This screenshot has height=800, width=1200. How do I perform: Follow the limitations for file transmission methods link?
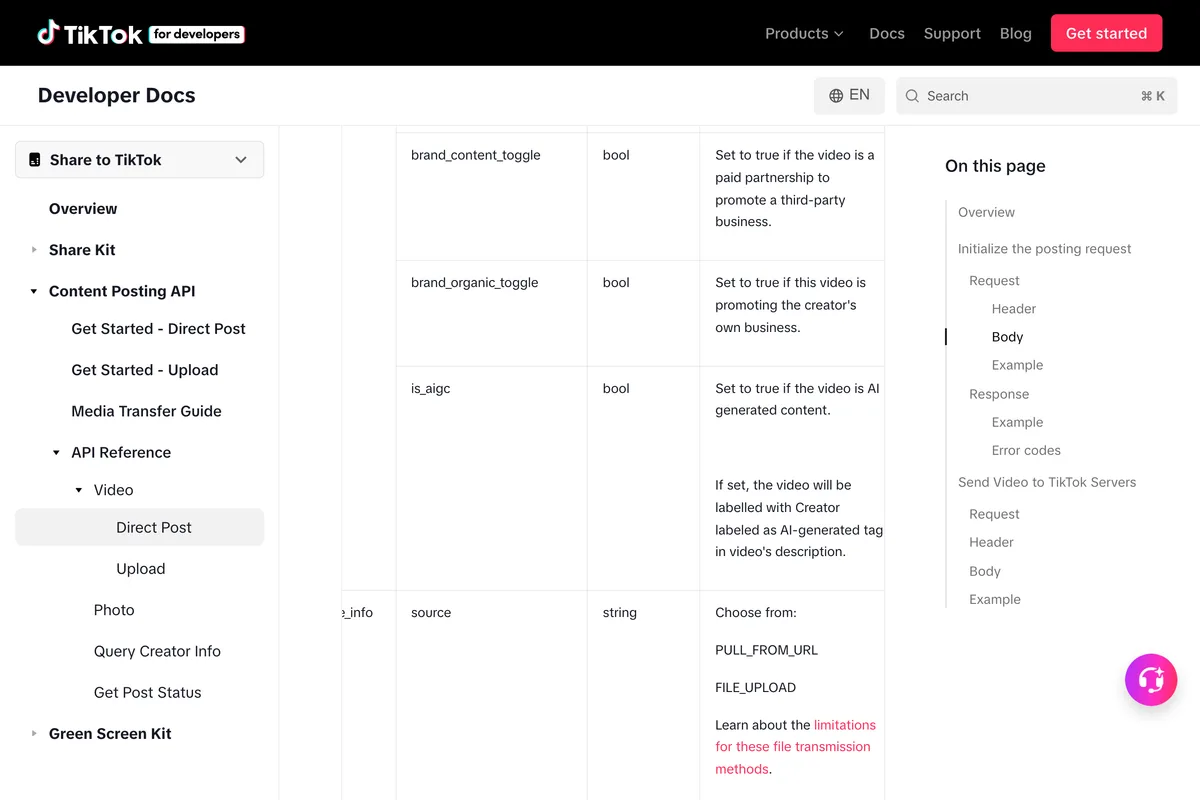tap(795, 747)
